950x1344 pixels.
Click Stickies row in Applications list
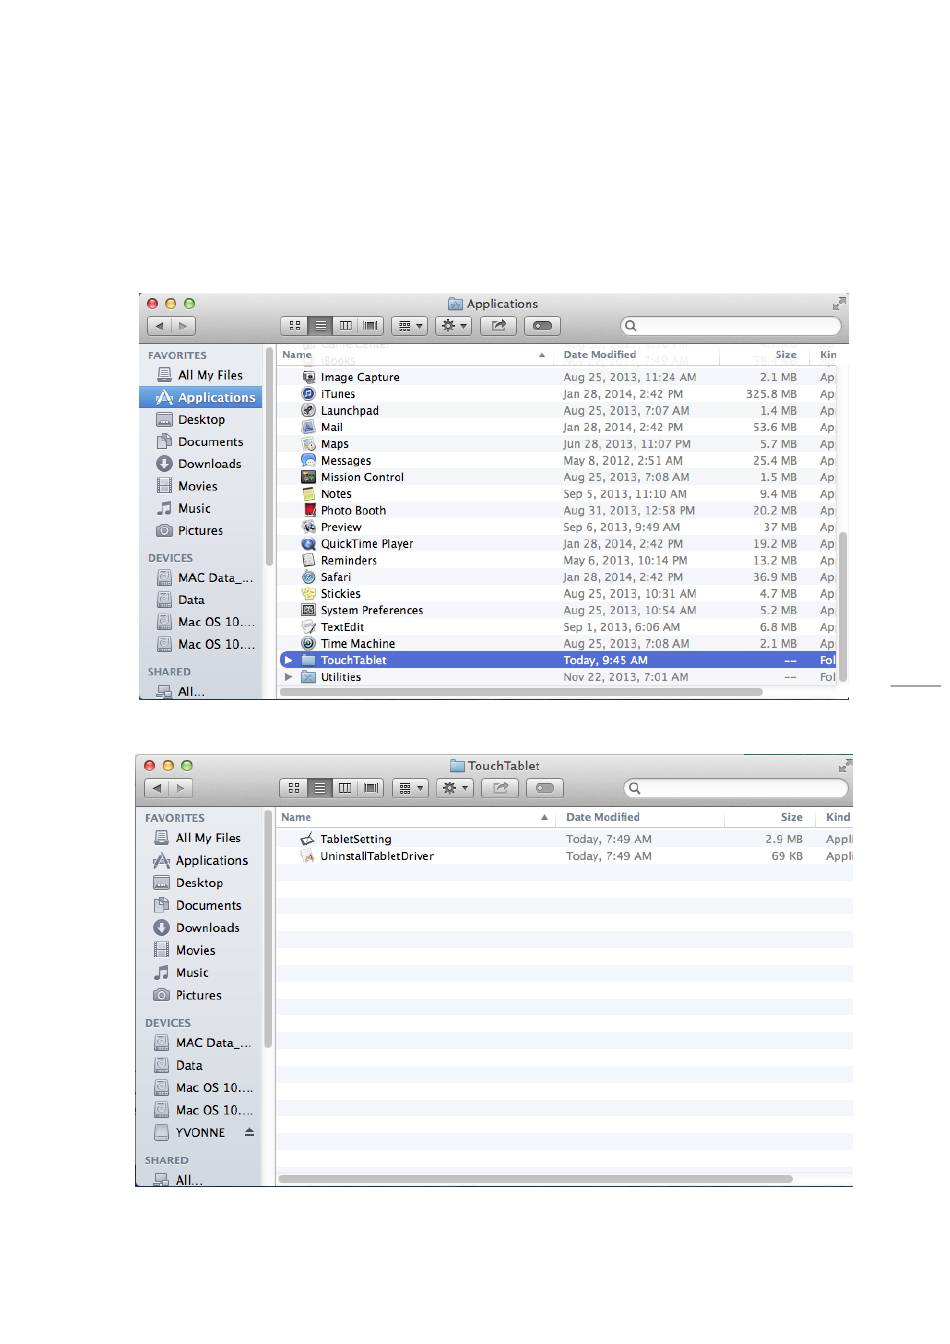point(558,594)
